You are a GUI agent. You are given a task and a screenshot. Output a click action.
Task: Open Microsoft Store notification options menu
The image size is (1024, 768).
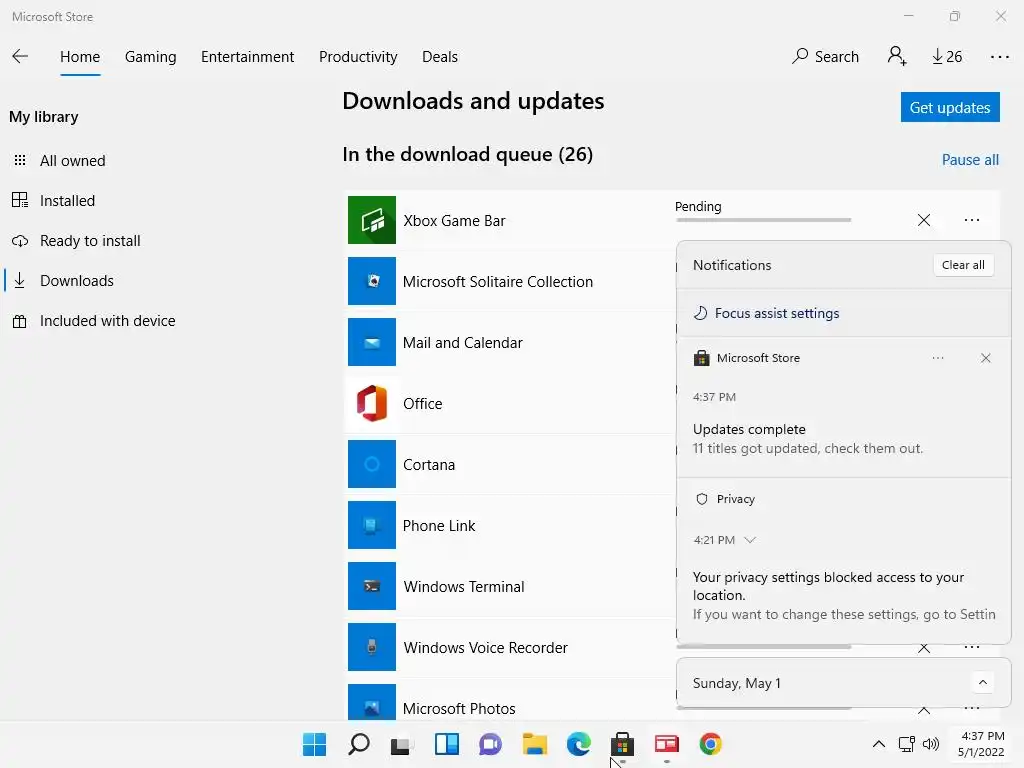click(938, 358)
